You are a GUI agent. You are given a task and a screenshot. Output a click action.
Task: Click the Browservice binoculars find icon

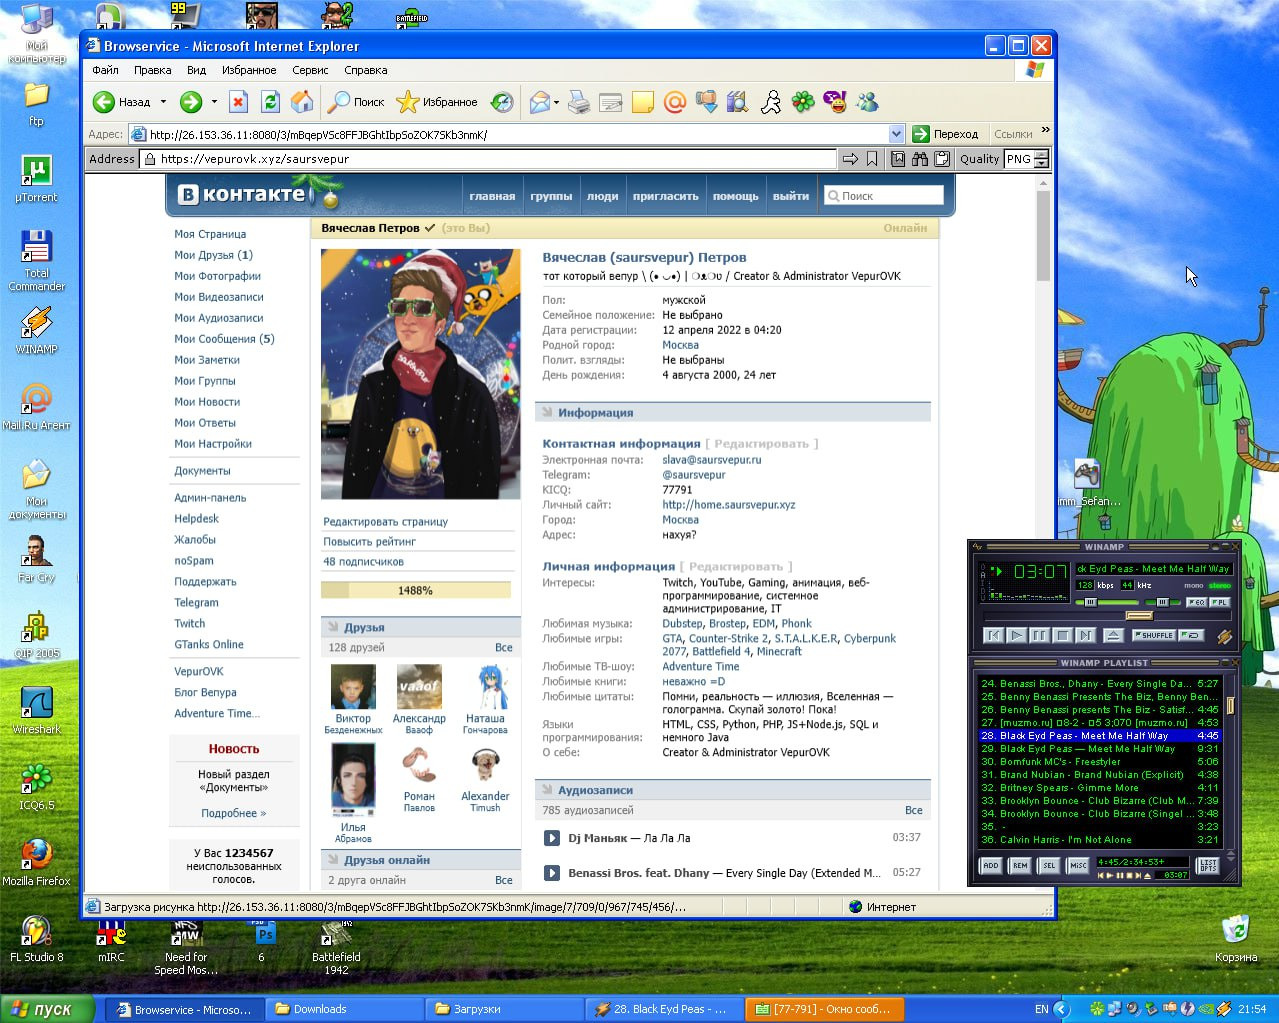coord(919,159)
